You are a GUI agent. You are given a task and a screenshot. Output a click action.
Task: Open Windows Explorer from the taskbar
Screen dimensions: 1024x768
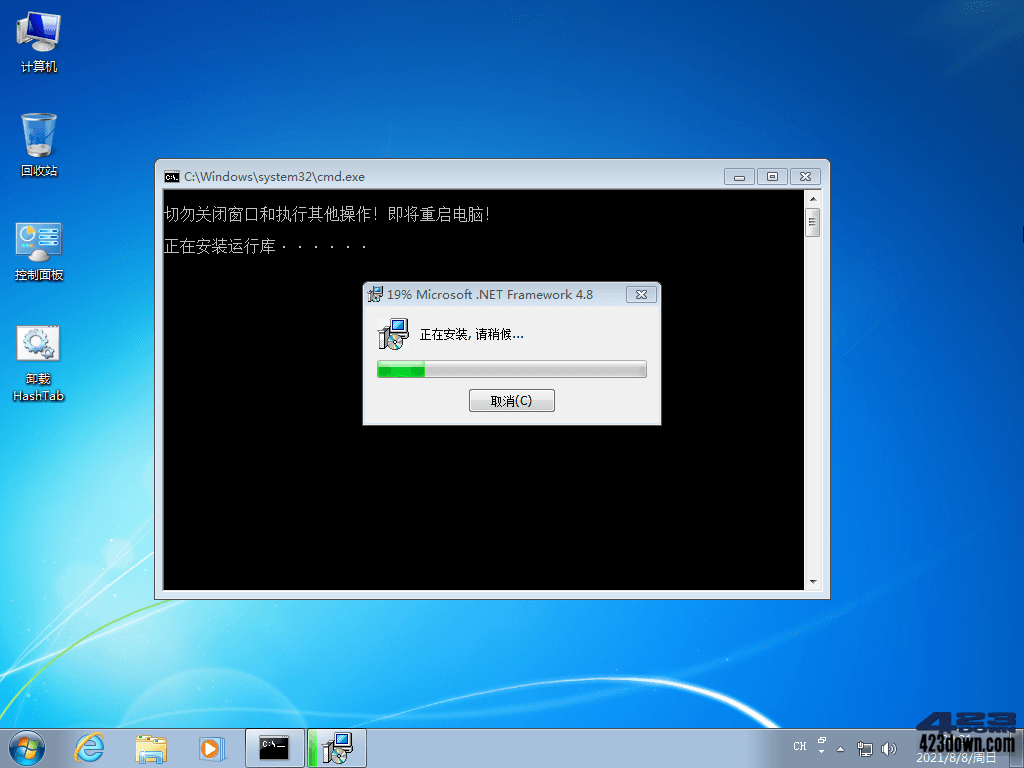(x=150, y=748)
